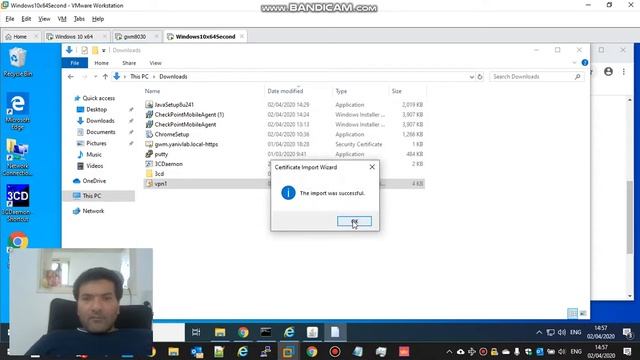
Task: Open the File tab in Explorer ribbon
Action: point(75,63)
